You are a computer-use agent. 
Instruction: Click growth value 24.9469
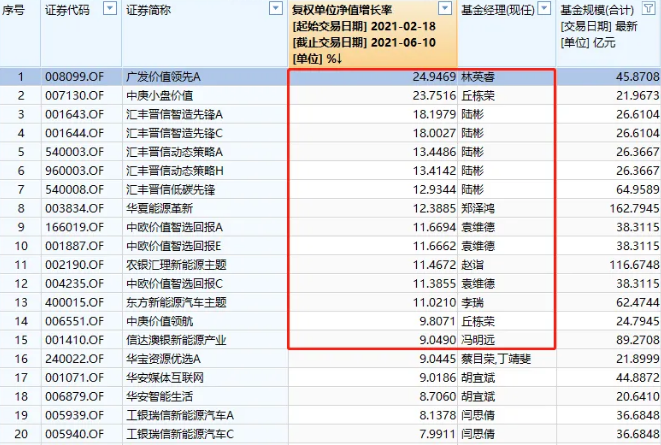434,77
